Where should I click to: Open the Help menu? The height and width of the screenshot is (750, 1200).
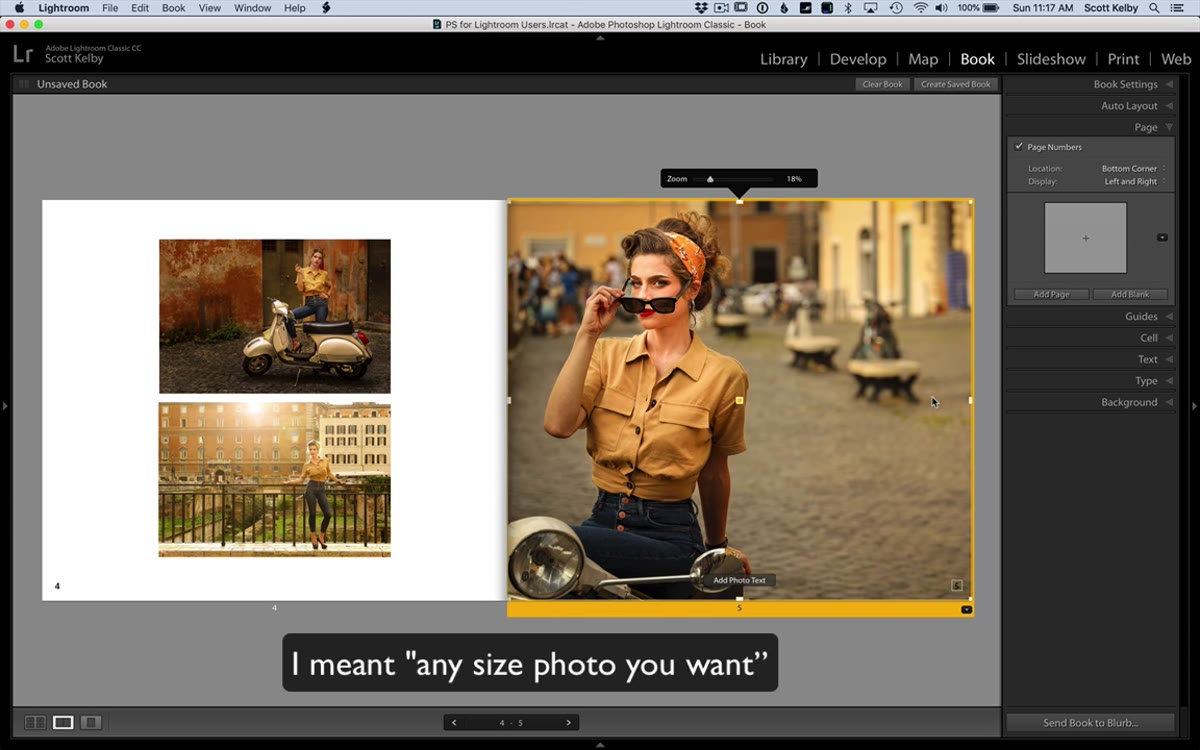pyautogui.click(x=295, y=8)
